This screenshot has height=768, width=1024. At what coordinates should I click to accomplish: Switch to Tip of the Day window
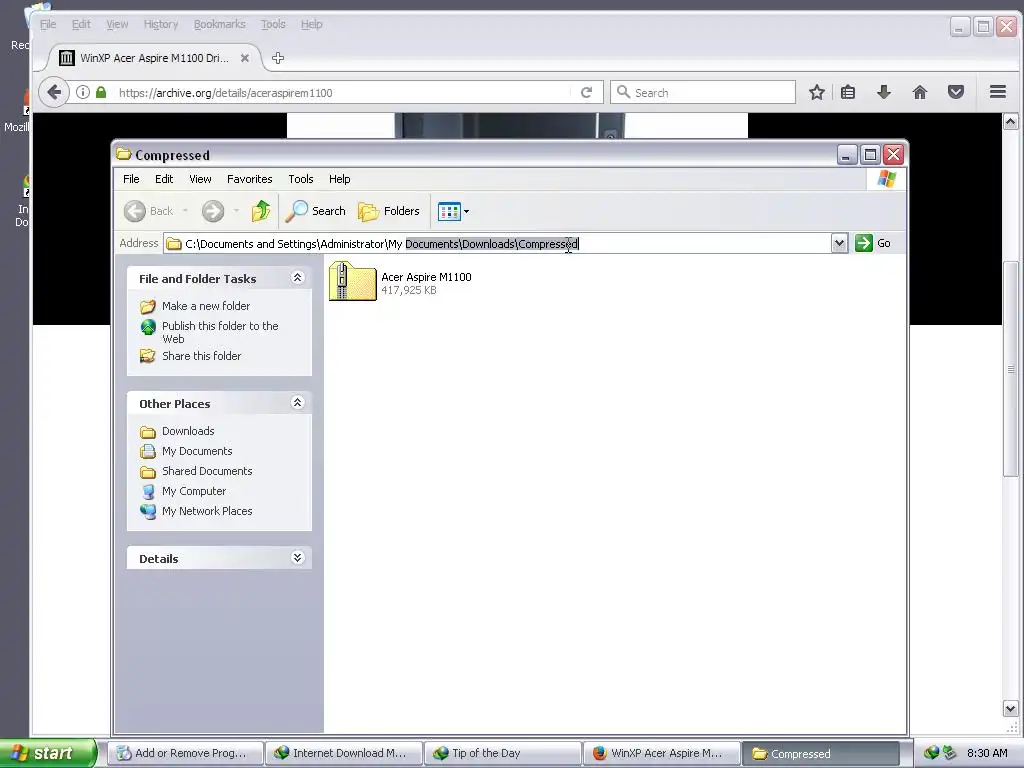[502, 753]
